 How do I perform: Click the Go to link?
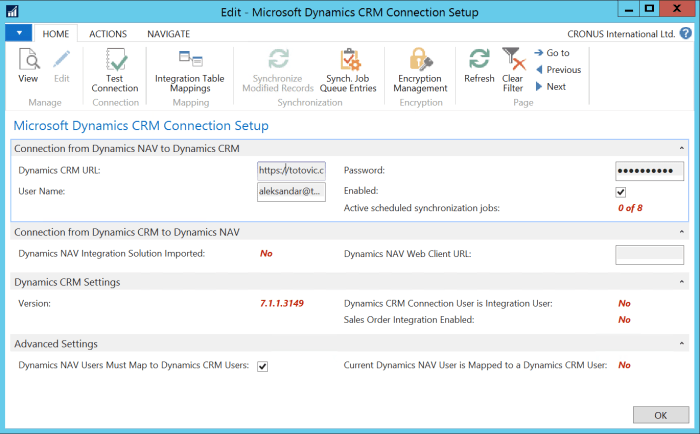point(557,53)
